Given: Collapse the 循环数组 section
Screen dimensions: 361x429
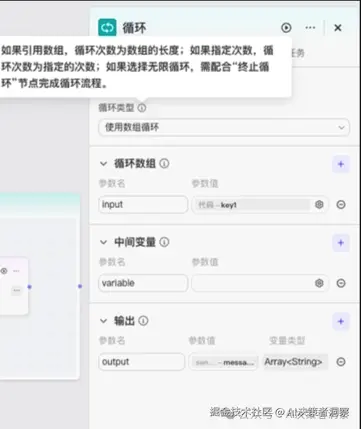Looking at the screenshot, I should point(104,164).
